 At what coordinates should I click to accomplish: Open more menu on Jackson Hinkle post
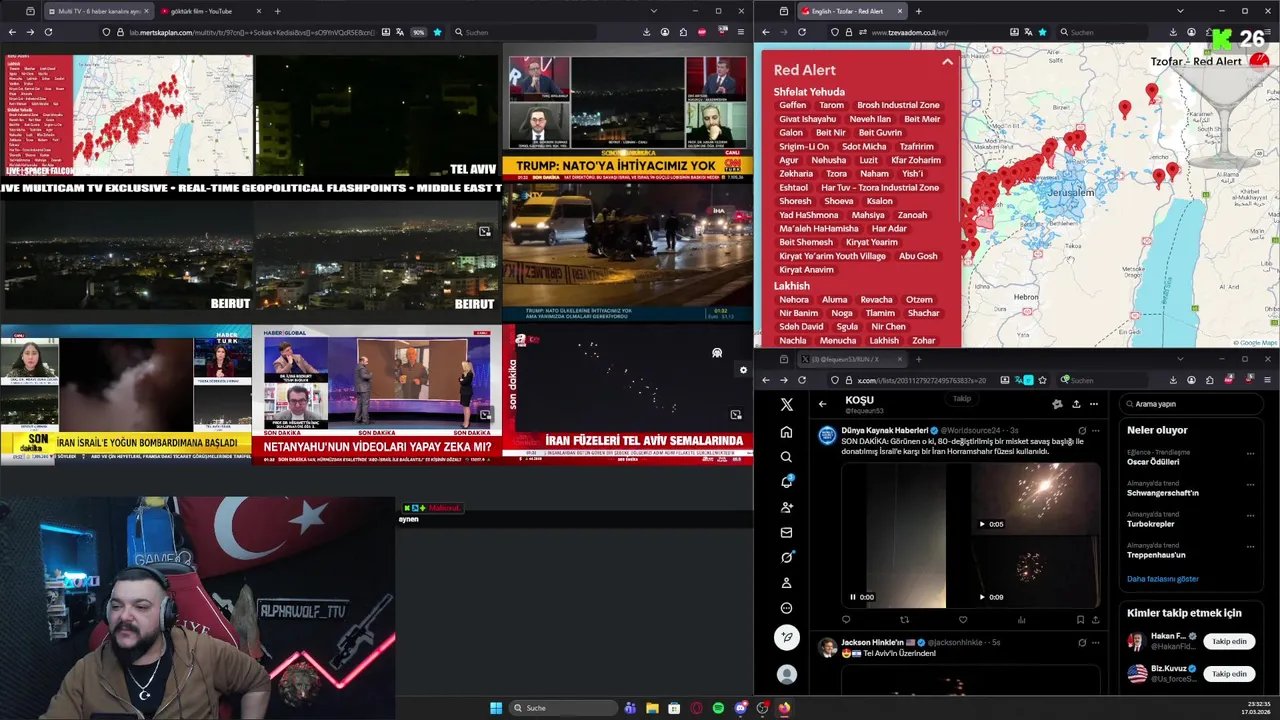click(1096, 642)
